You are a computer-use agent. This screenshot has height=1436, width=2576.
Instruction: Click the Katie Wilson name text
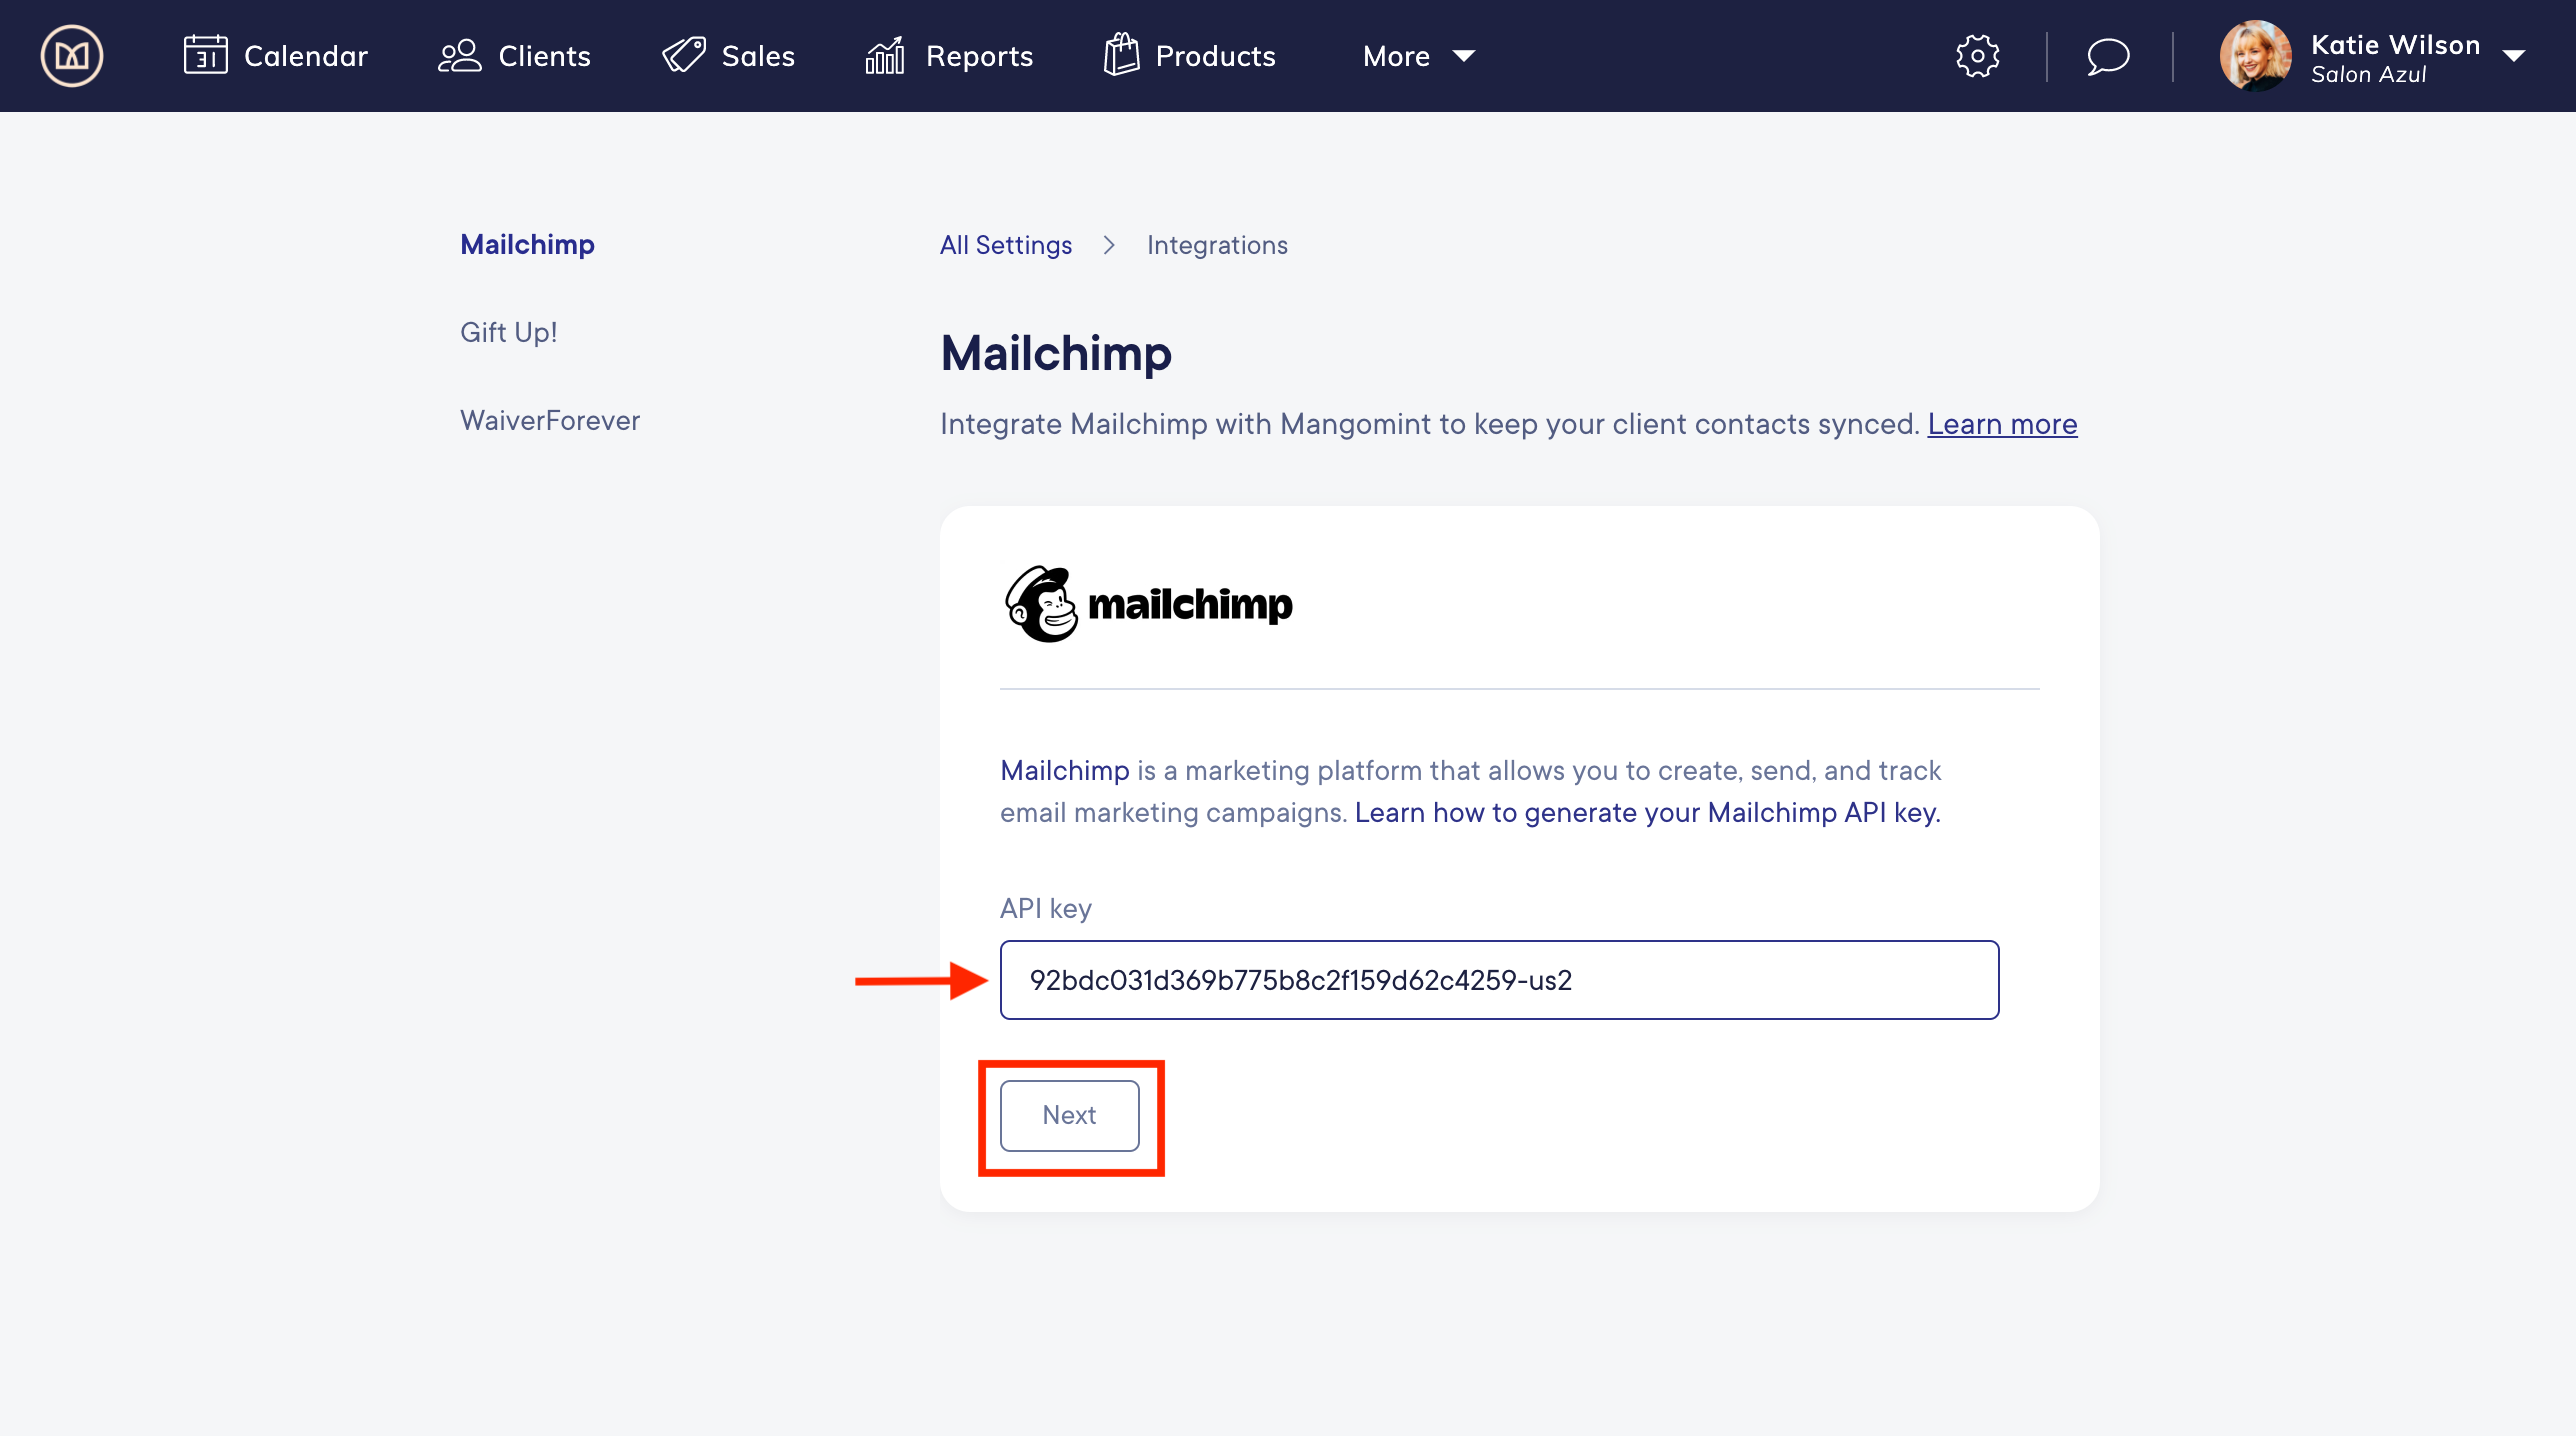pos(2395,44)
